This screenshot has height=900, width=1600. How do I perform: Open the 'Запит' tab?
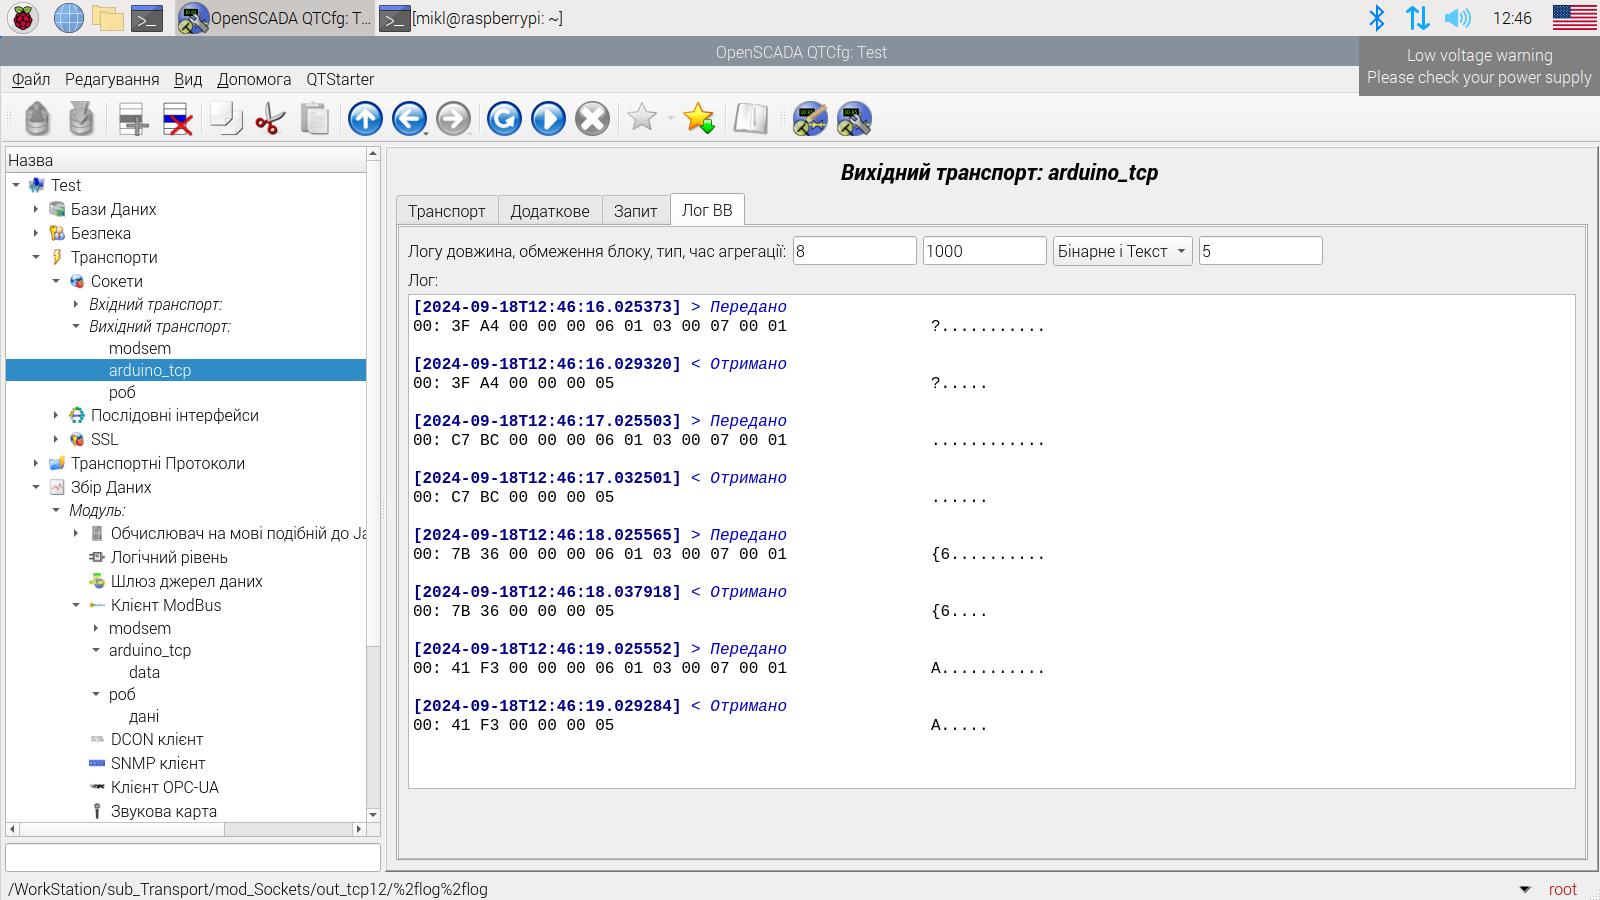click(635, 211)
